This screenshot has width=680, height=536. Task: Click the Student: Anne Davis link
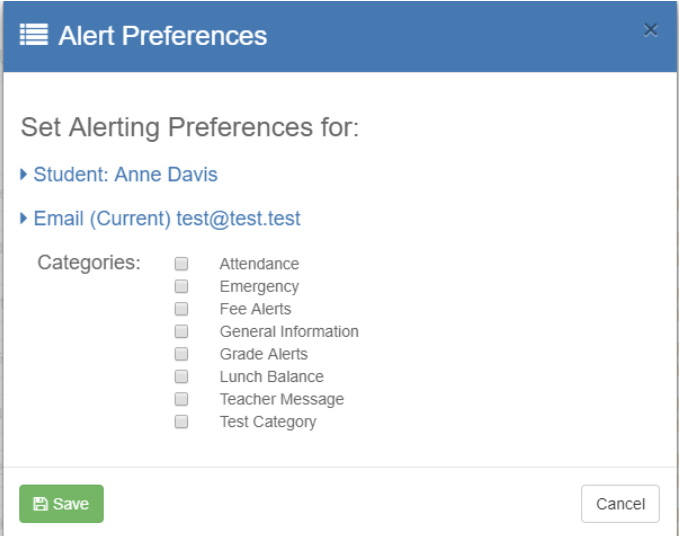coord(125,175)
